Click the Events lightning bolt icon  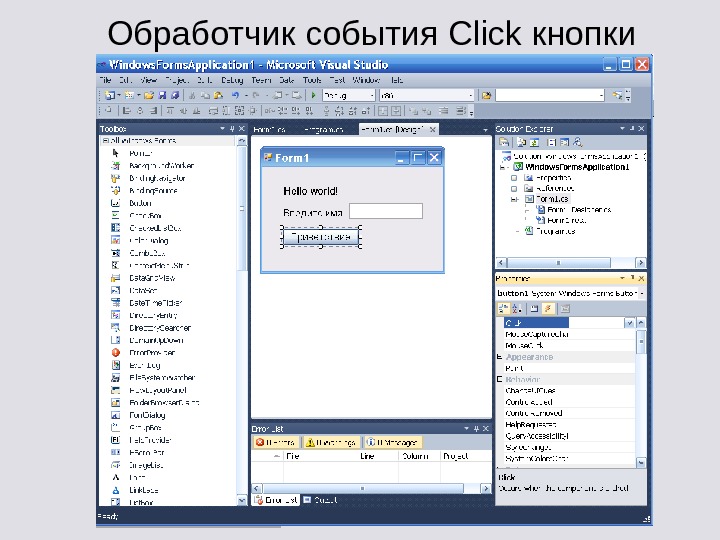[548, 309]
